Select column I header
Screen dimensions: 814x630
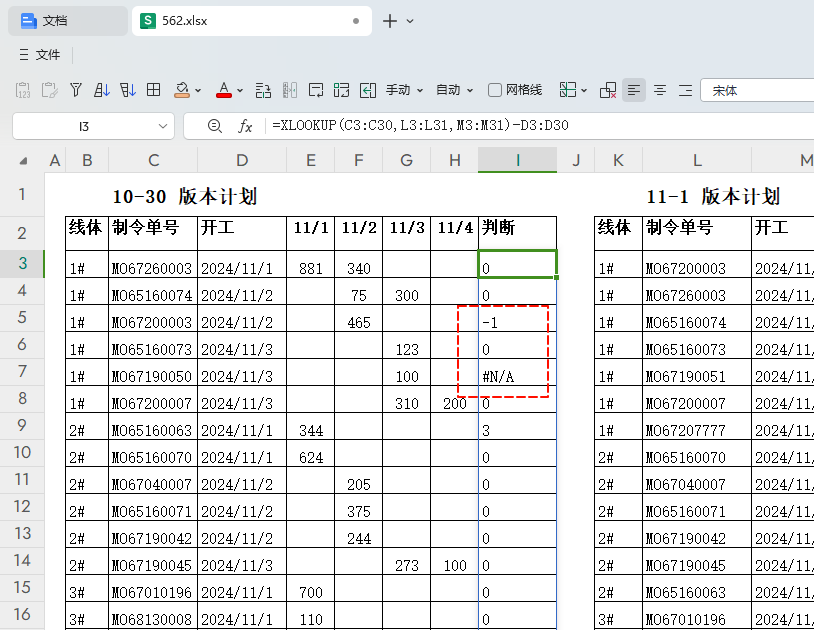coord(518,160)
